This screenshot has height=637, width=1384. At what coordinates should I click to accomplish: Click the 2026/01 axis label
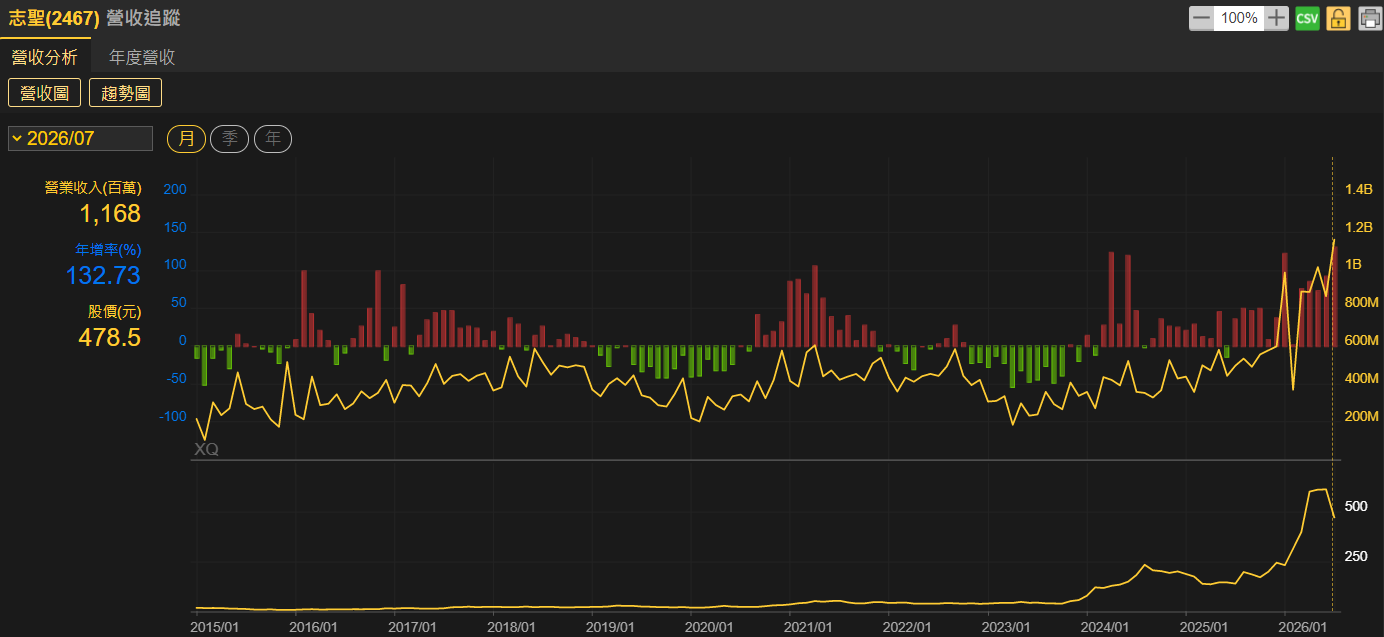(1303, 626)
